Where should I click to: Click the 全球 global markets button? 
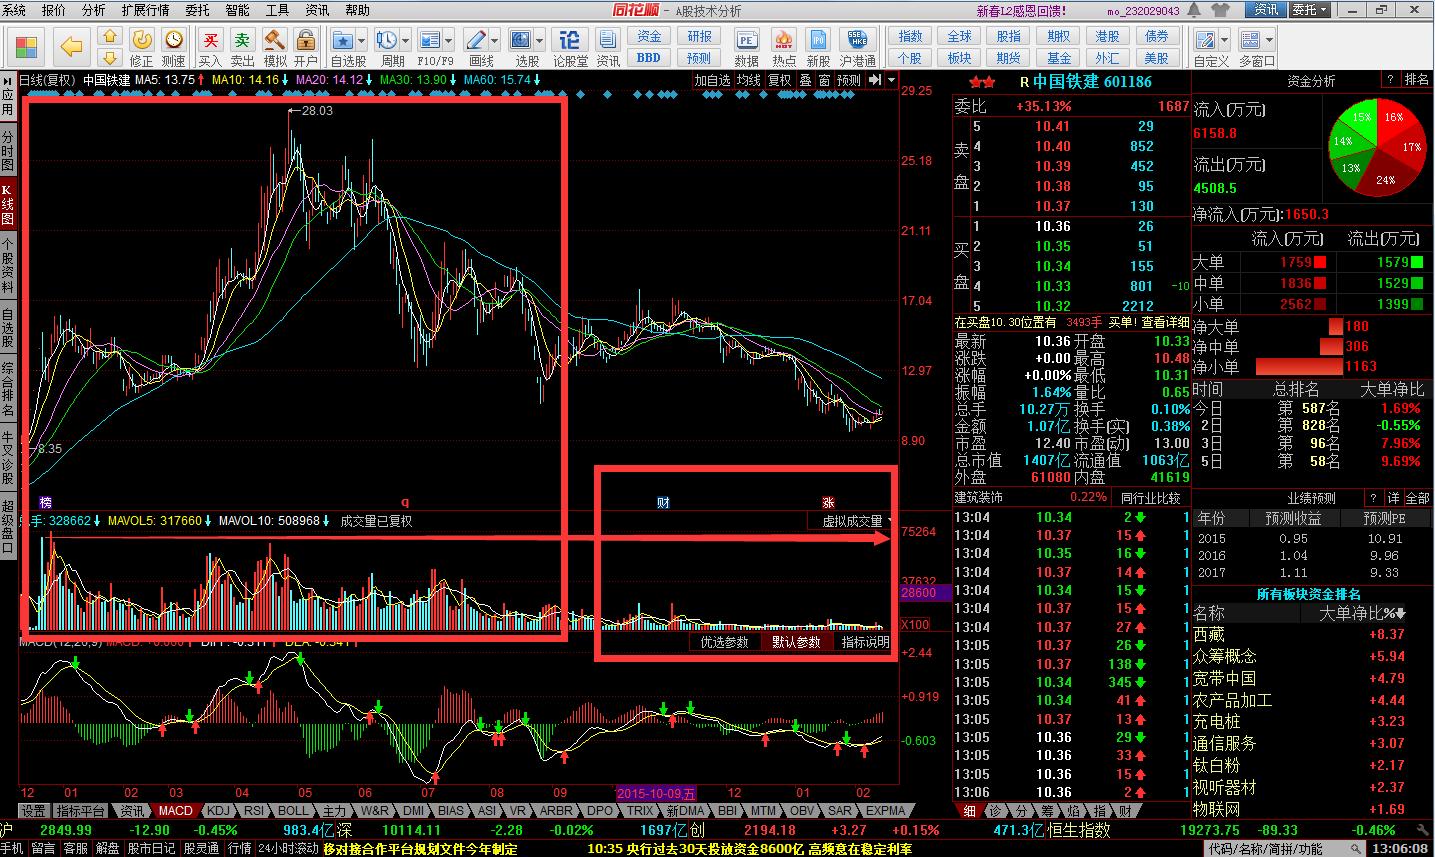(959, 37)
